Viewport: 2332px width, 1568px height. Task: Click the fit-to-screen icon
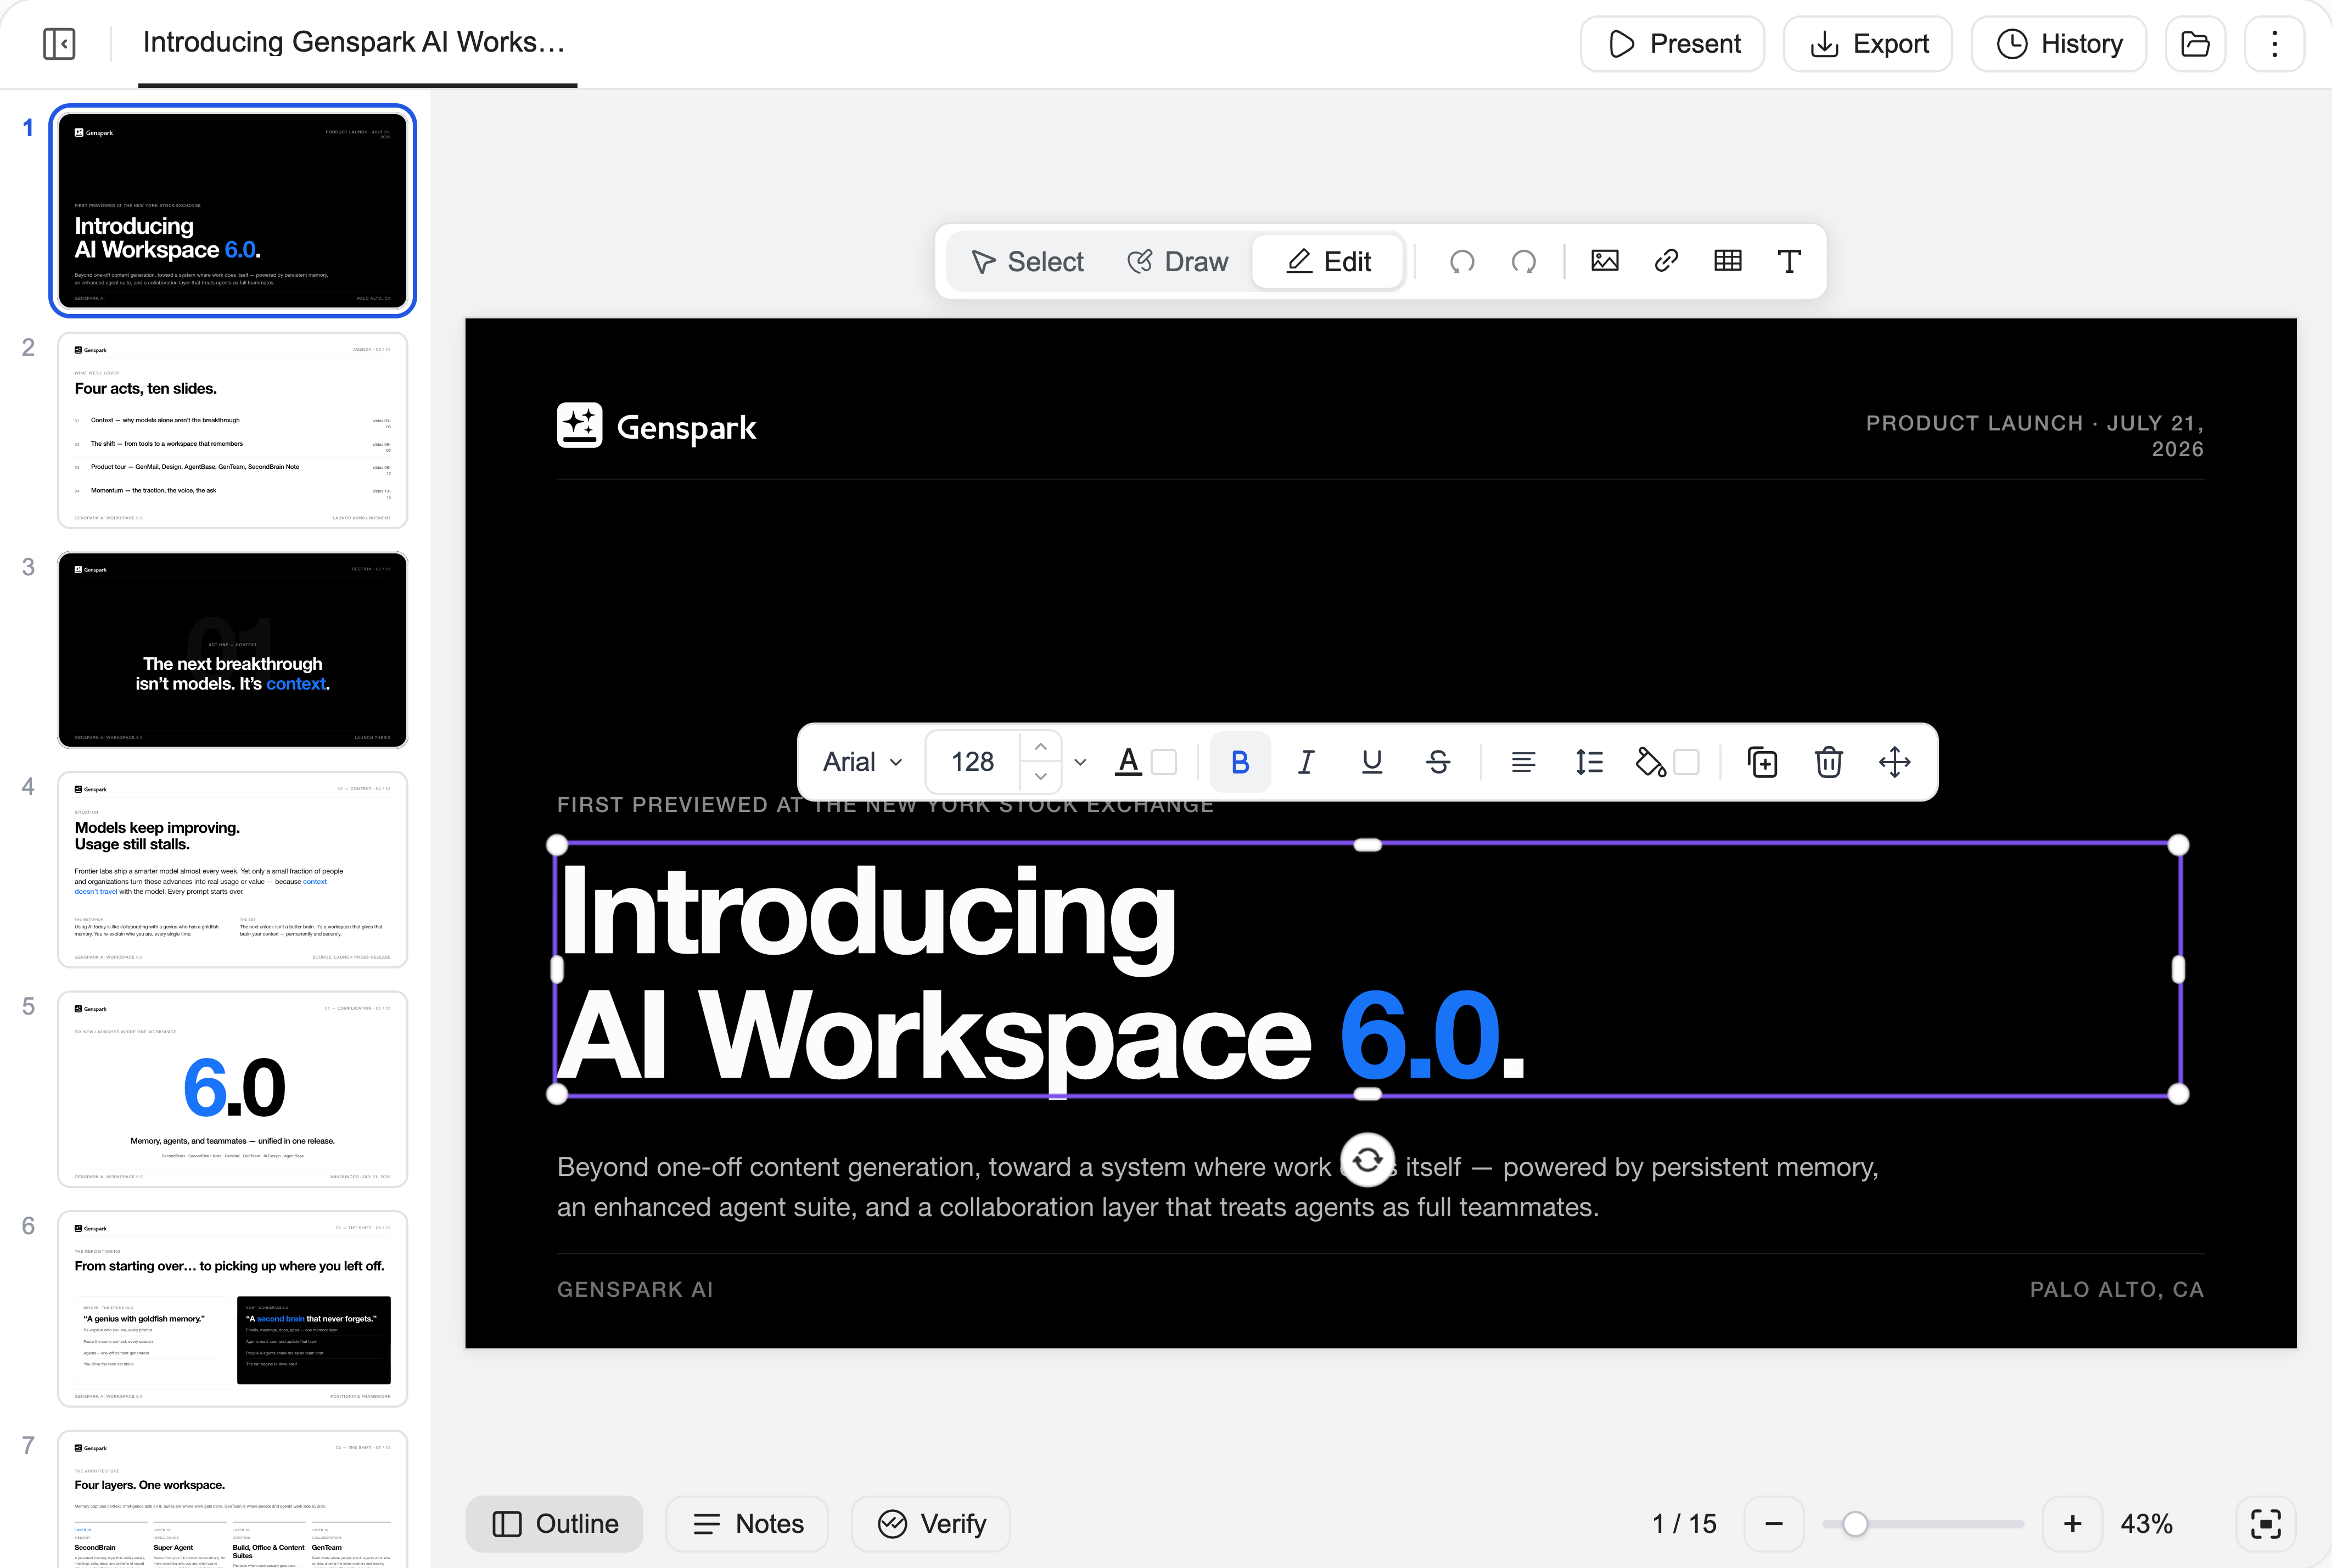2266,1524
